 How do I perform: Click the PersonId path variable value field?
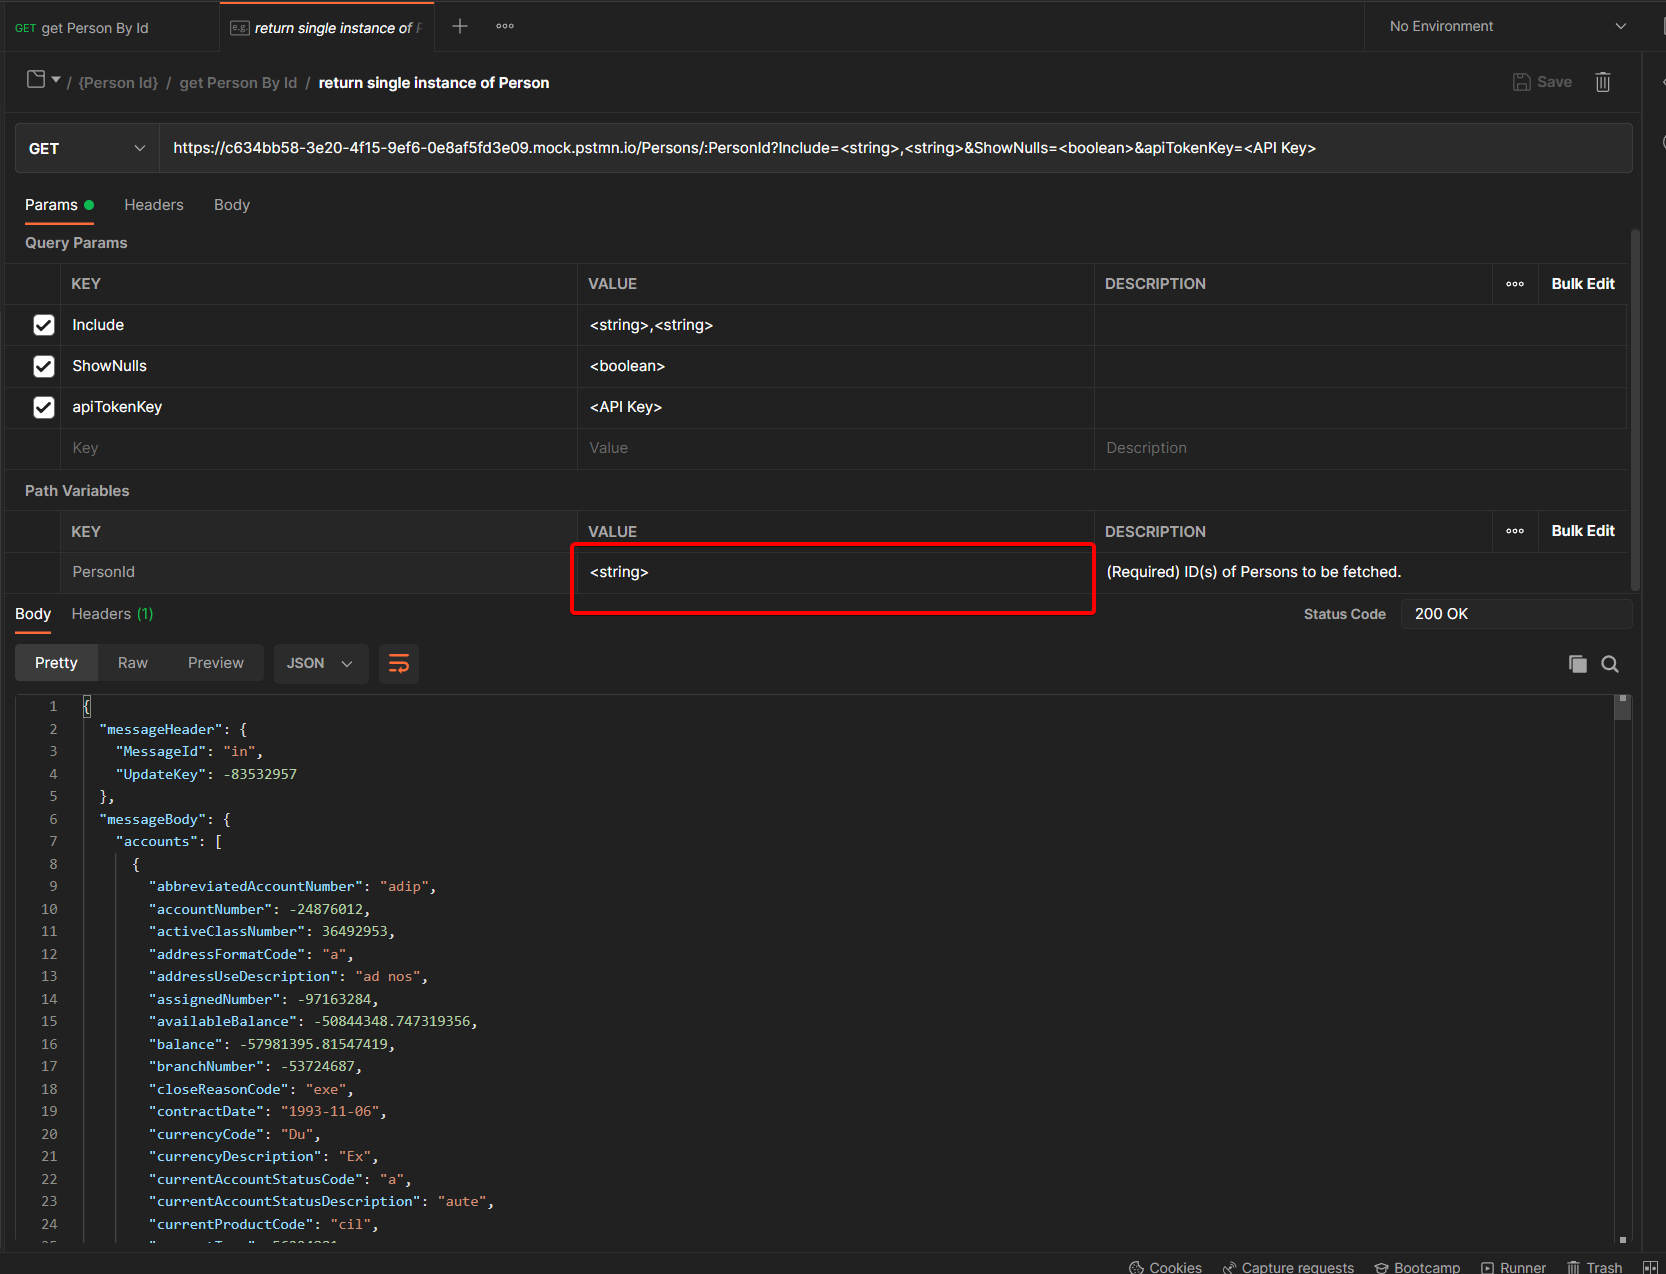pos(832,571)
